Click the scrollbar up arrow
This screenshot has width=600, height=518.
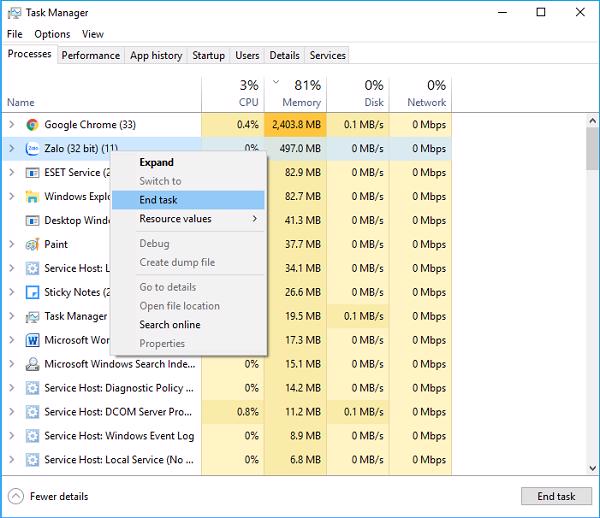tap(593, 121)
